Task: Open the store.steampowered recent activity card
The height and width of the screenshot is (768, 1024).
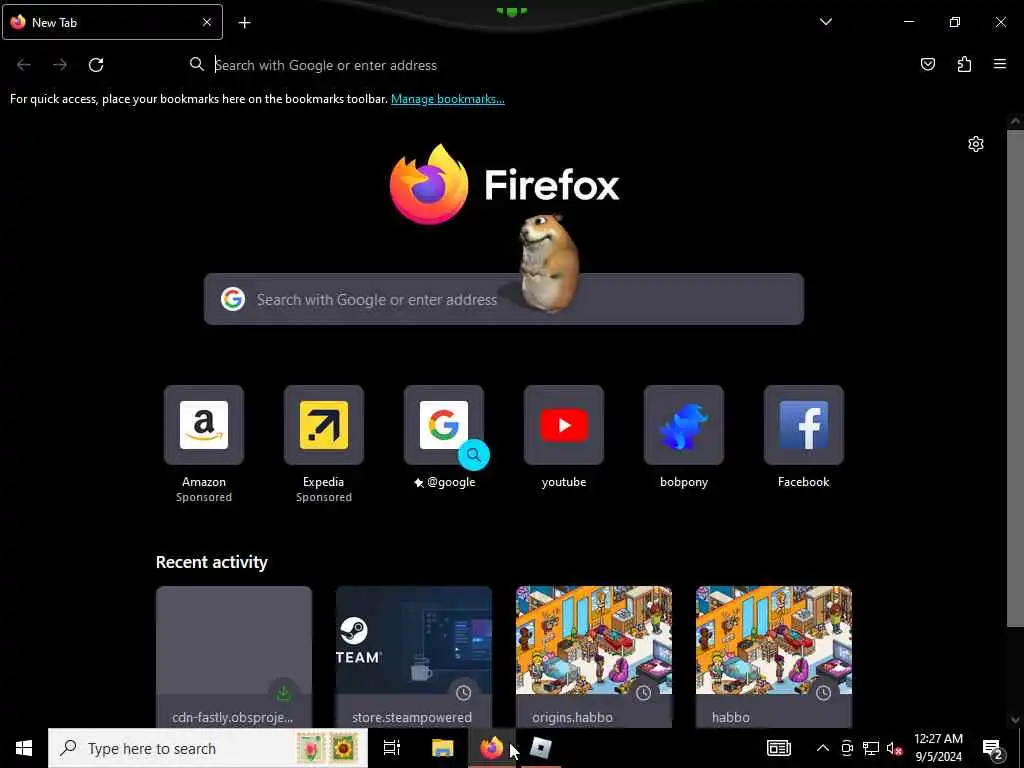Action: click(413, 656)
